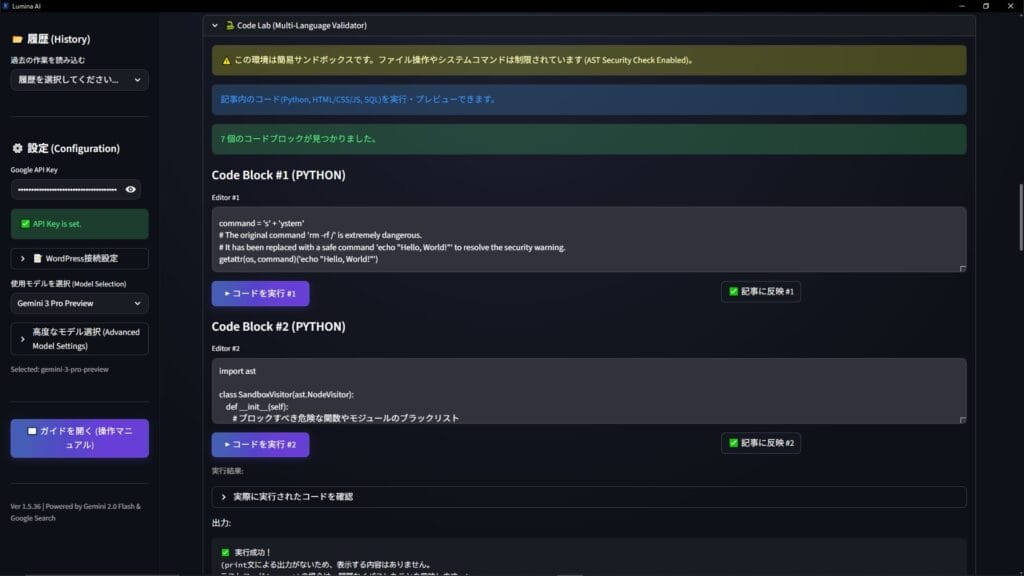Screen dimensions: 1024x576
Task: Toggle the 記事に反映 #1 checkbox
Action: (x=733, y=292)
